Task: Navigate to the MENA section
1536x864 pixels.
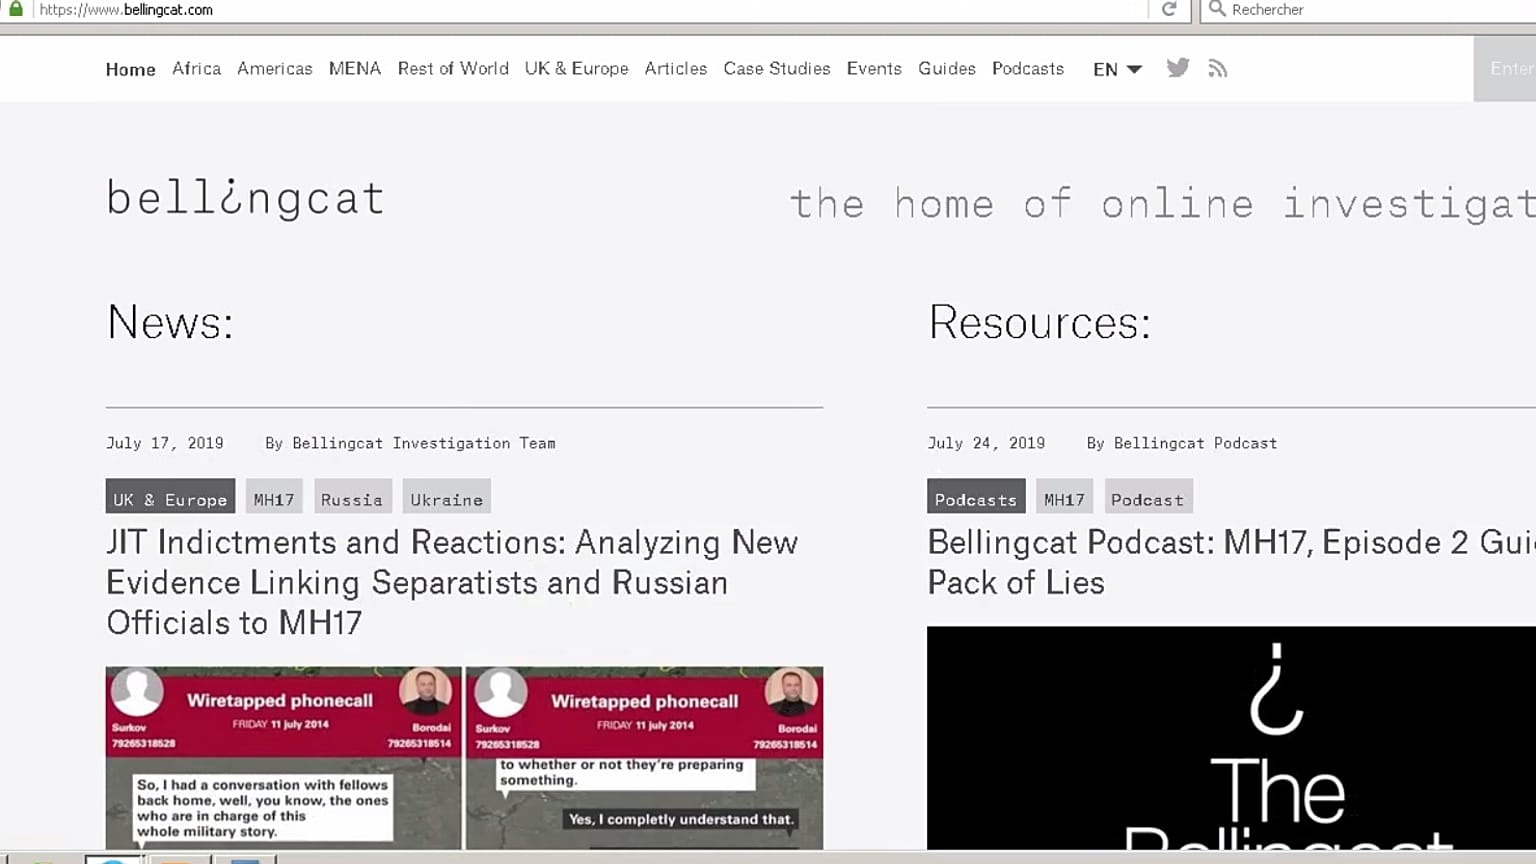Action: tap(355, 68)
